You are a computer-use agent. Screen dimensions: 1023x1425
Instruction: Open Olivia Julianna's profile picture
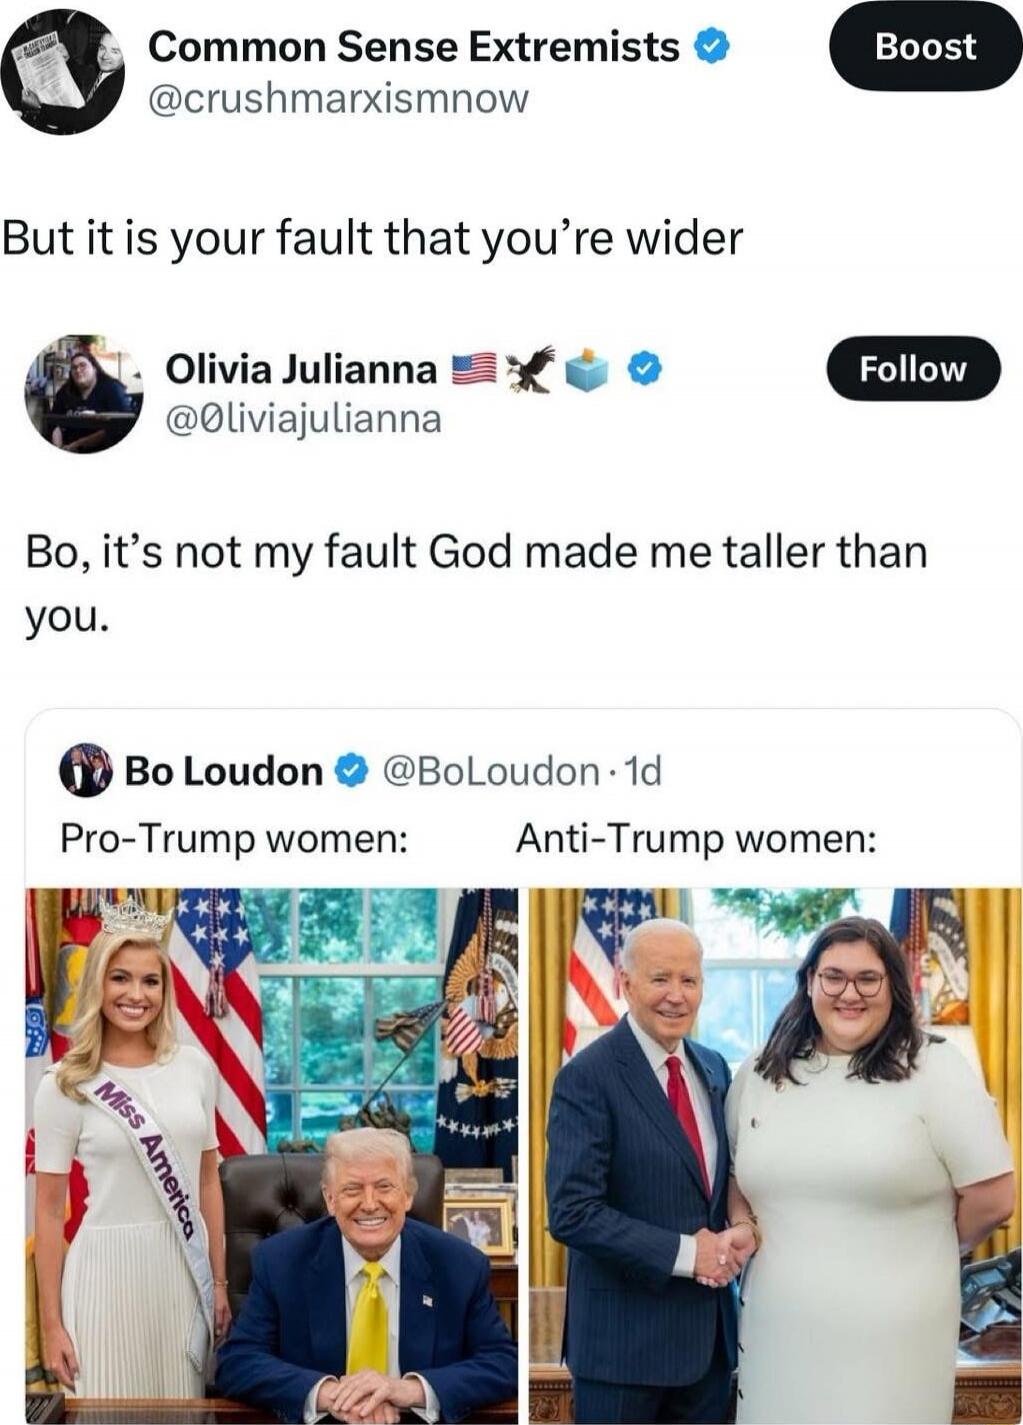click(84, 394)
